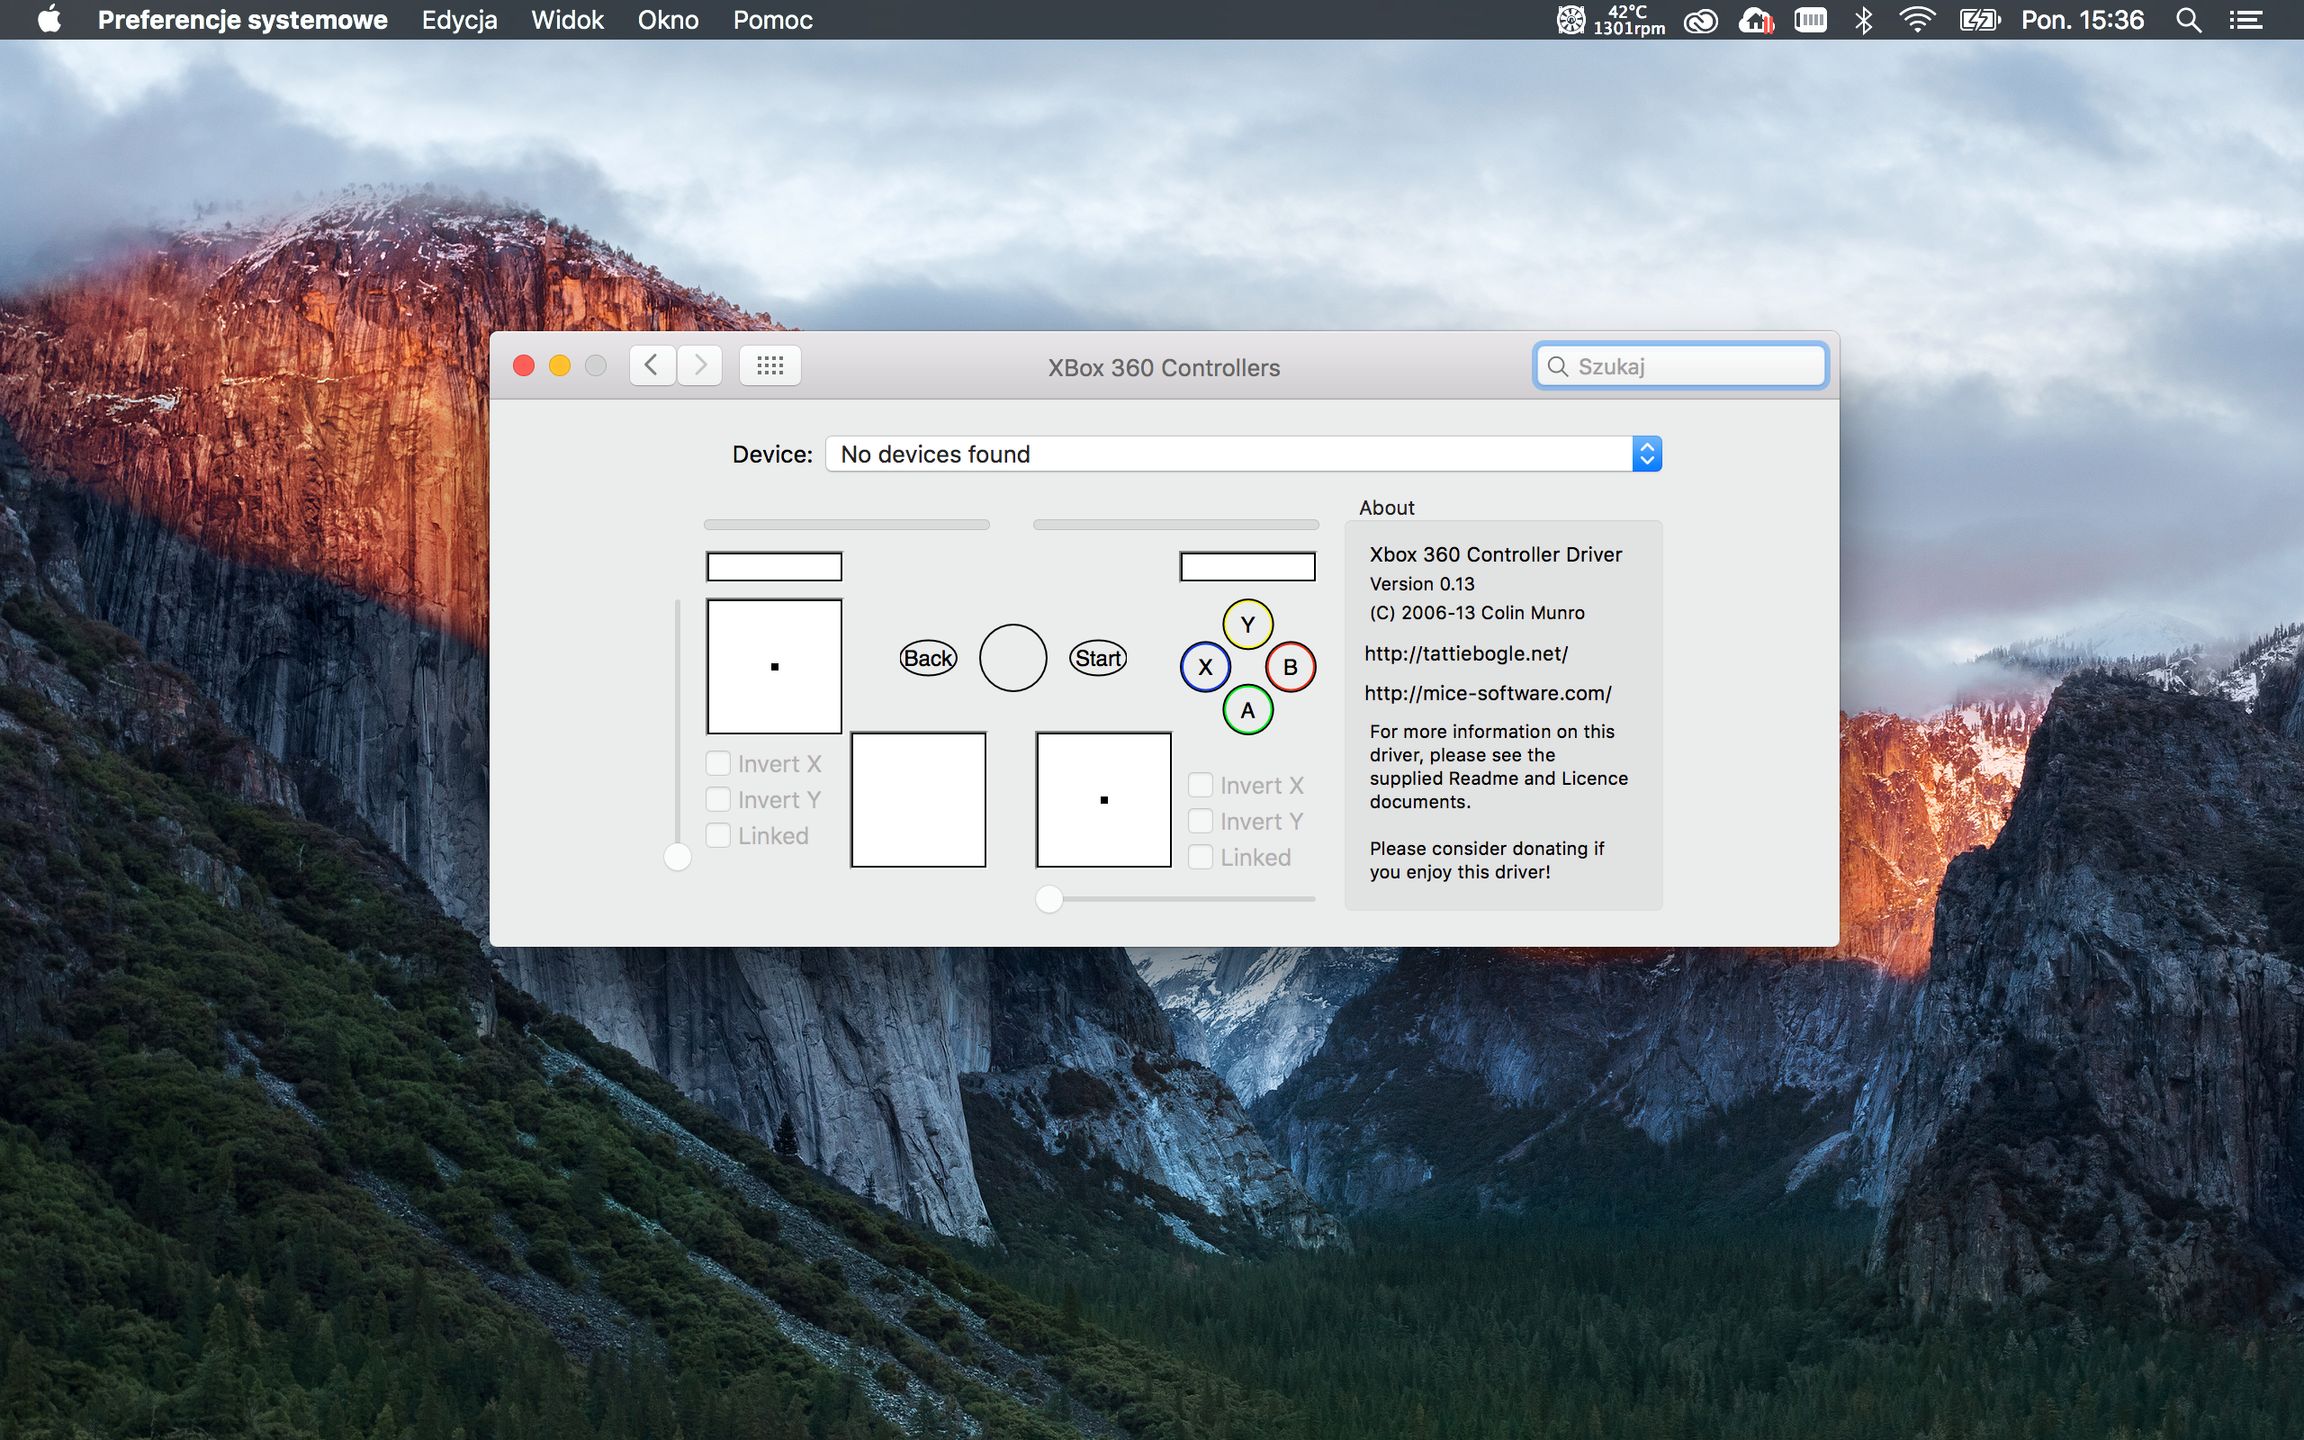Go forward with the right chevron

[x=700, y=366]
